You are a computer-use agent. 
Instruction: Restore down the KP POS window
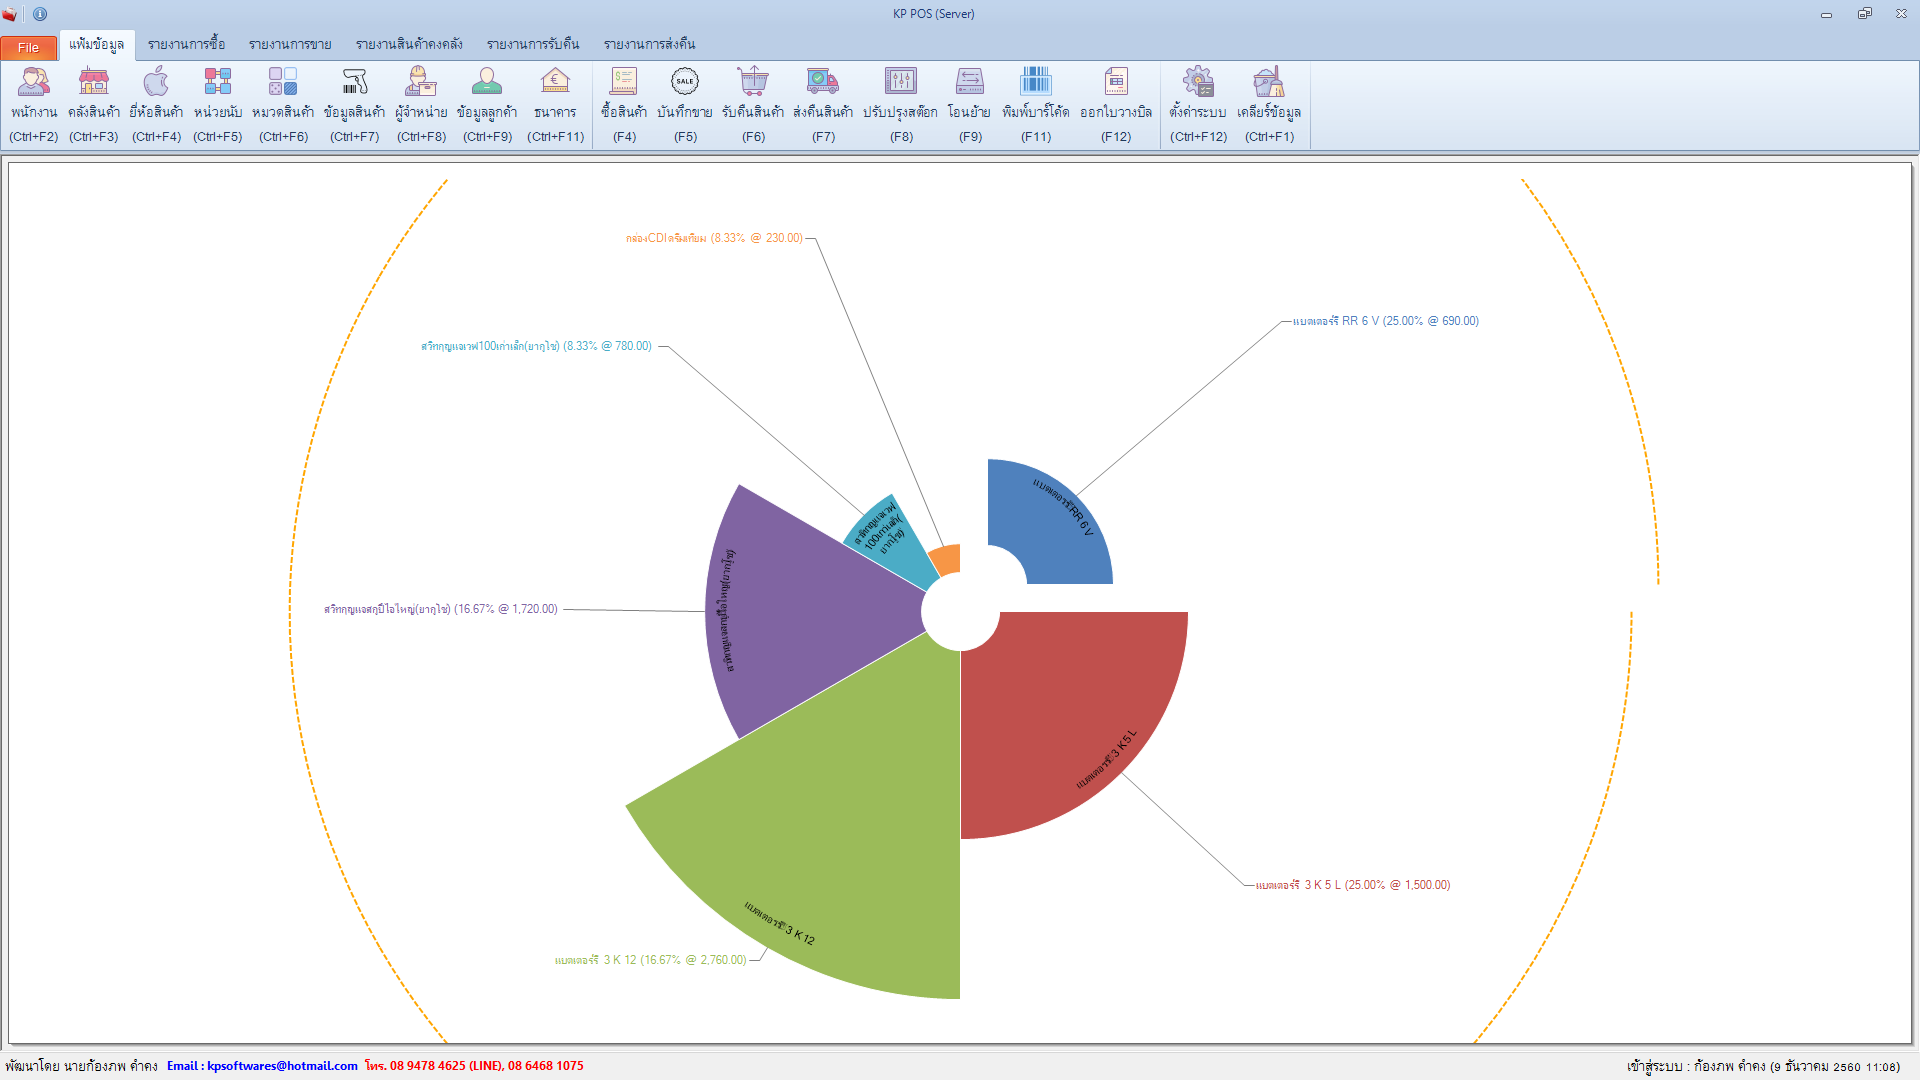(x=1864, y=14)
